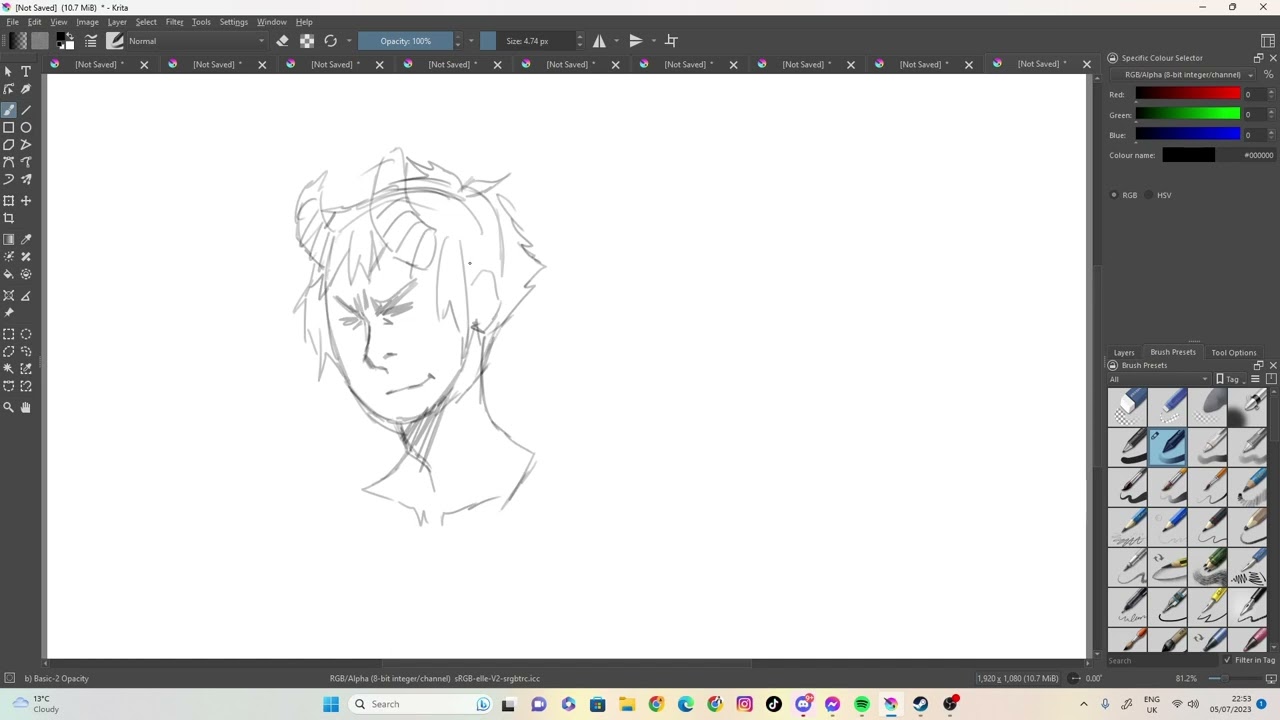
Task: Toggle horizontal mirror tool
Action: tap(599, 41)
